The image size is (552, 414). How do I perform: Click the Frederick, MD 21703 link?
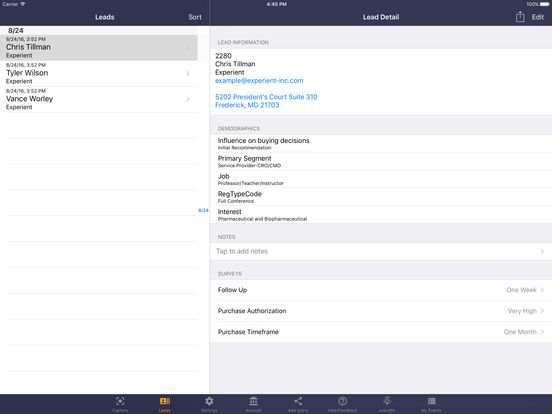click(247, 105)
